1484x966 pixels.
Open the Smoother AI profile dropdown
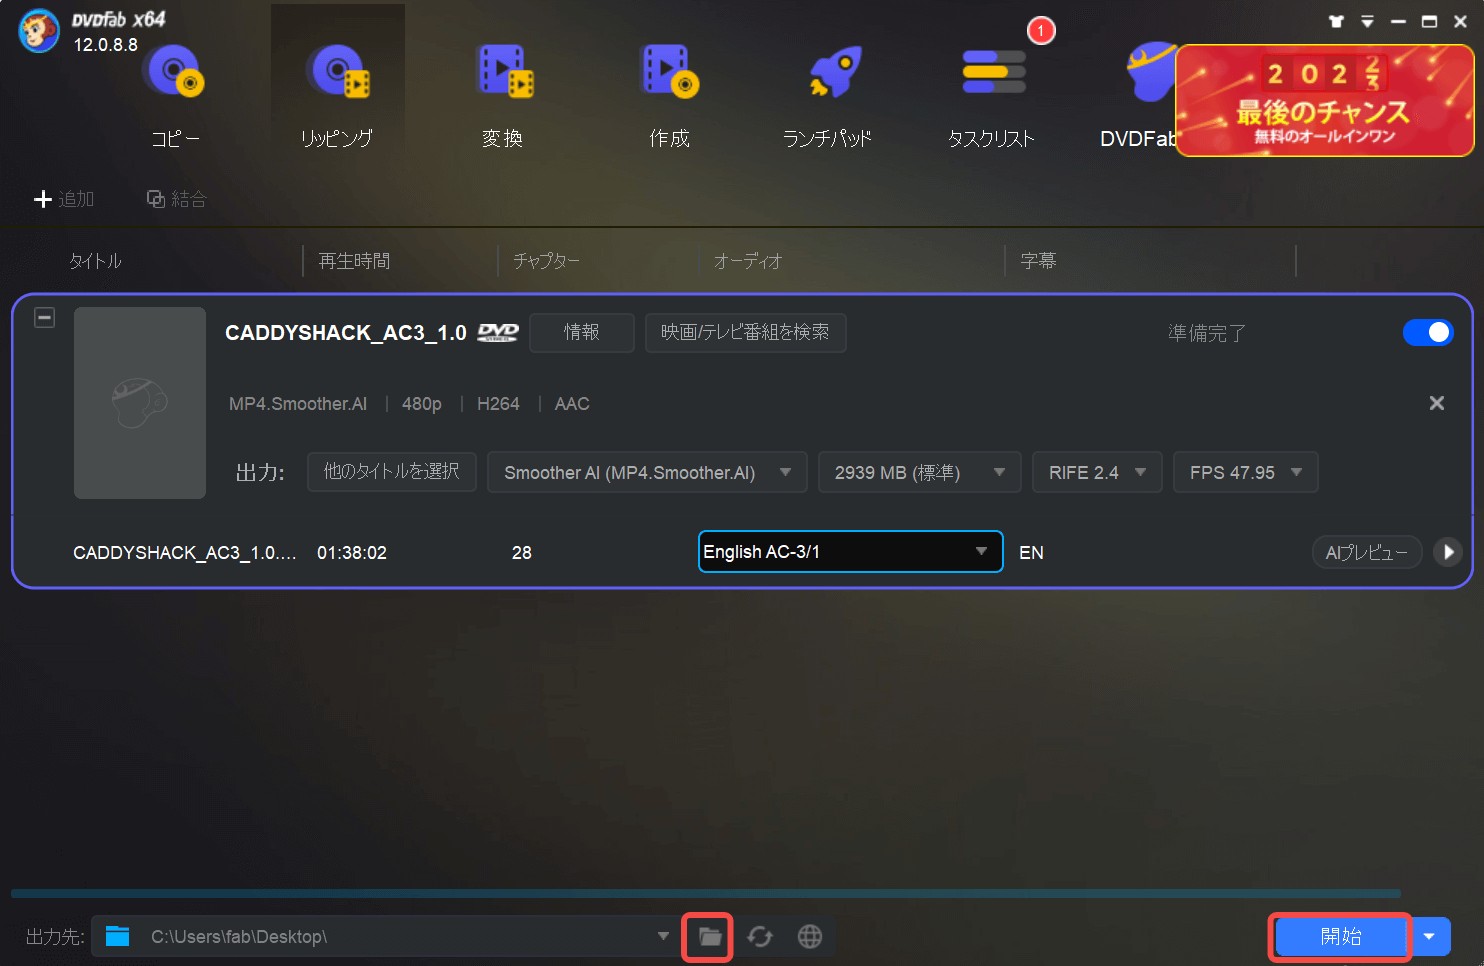(x=647, y=472)
